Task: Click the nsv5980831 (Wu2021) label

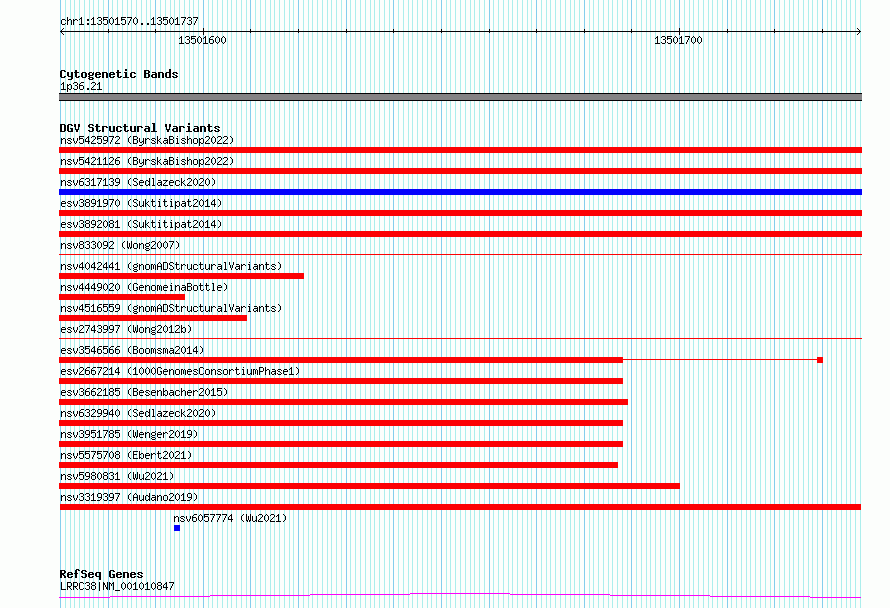Action: (117, 476)
